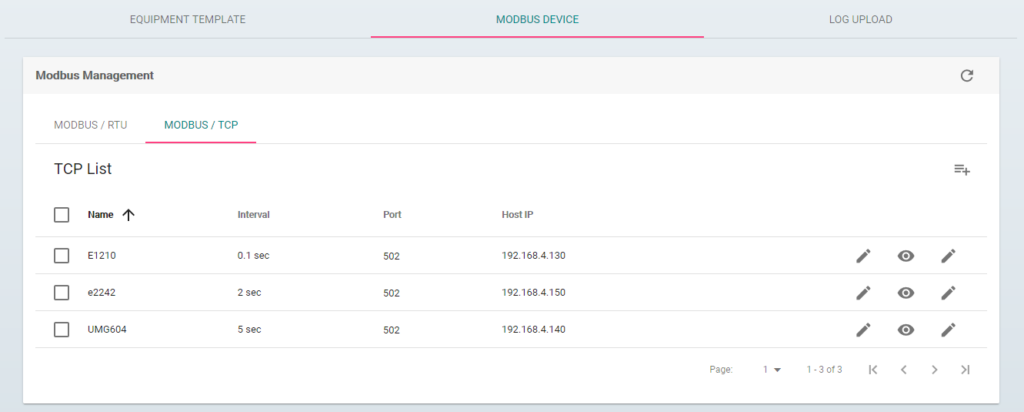Check the select-all checkbox in header

click(x=62, y=214)
